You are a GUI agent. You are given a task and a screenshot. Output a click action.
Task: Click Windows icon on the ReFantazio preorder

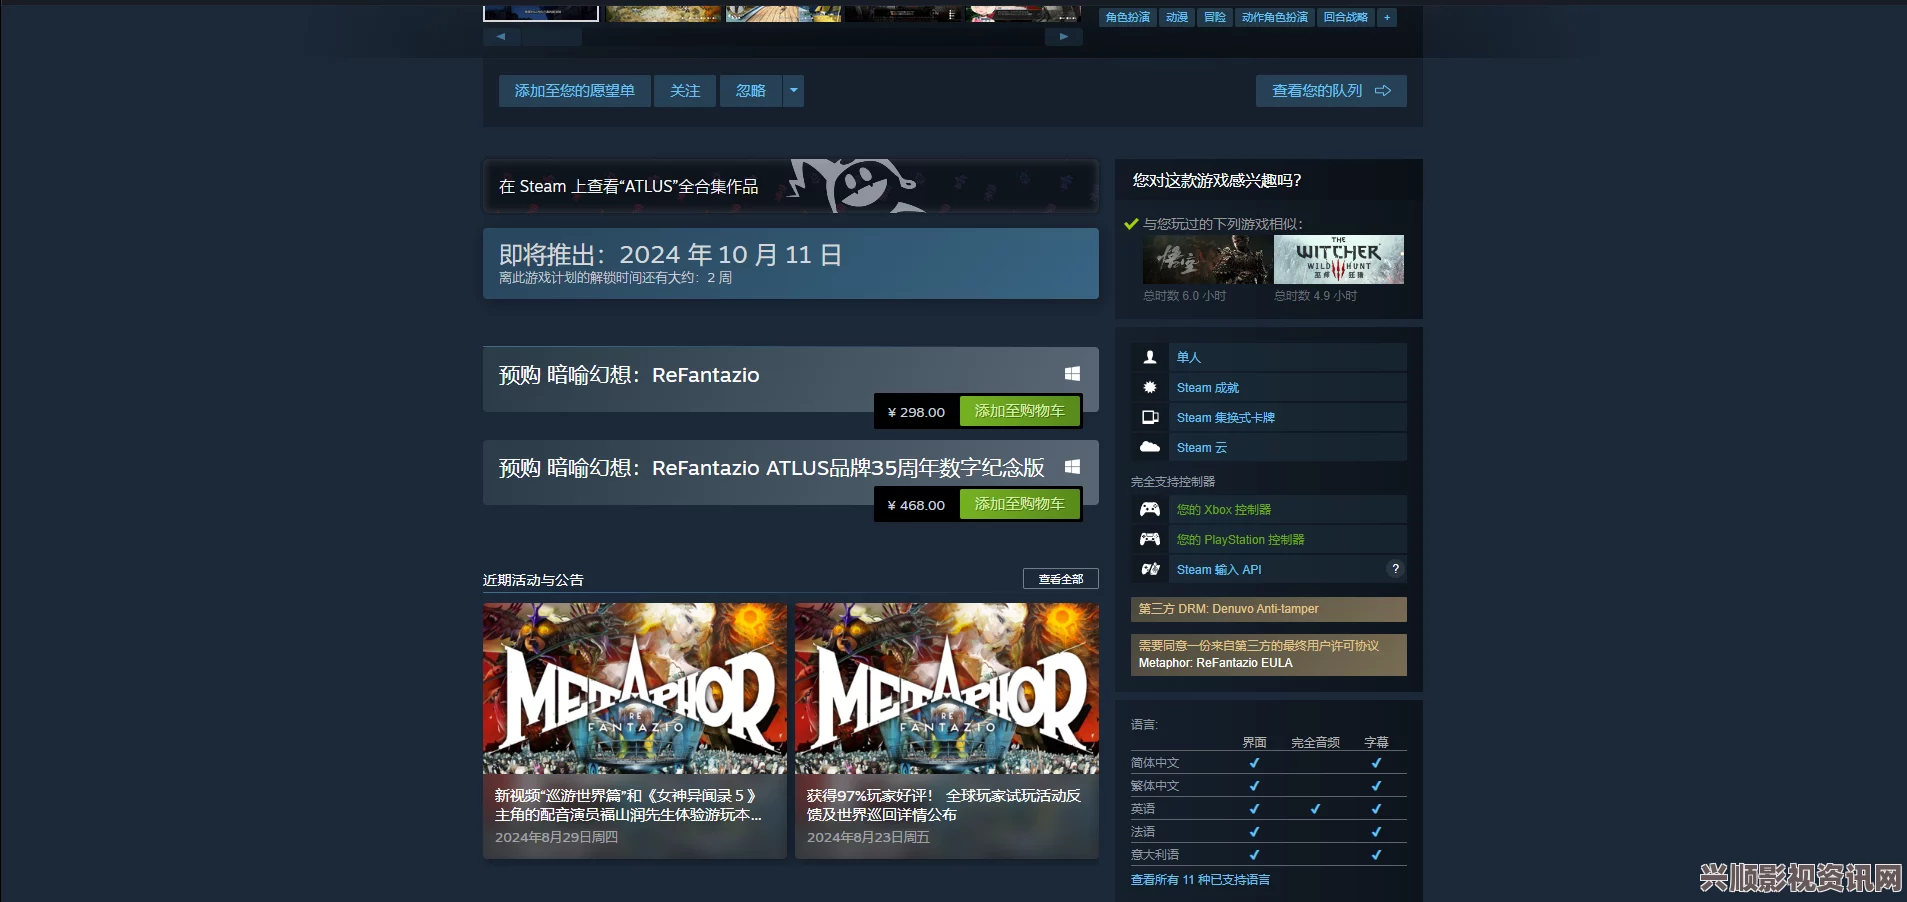click(x=1072, y=373)
